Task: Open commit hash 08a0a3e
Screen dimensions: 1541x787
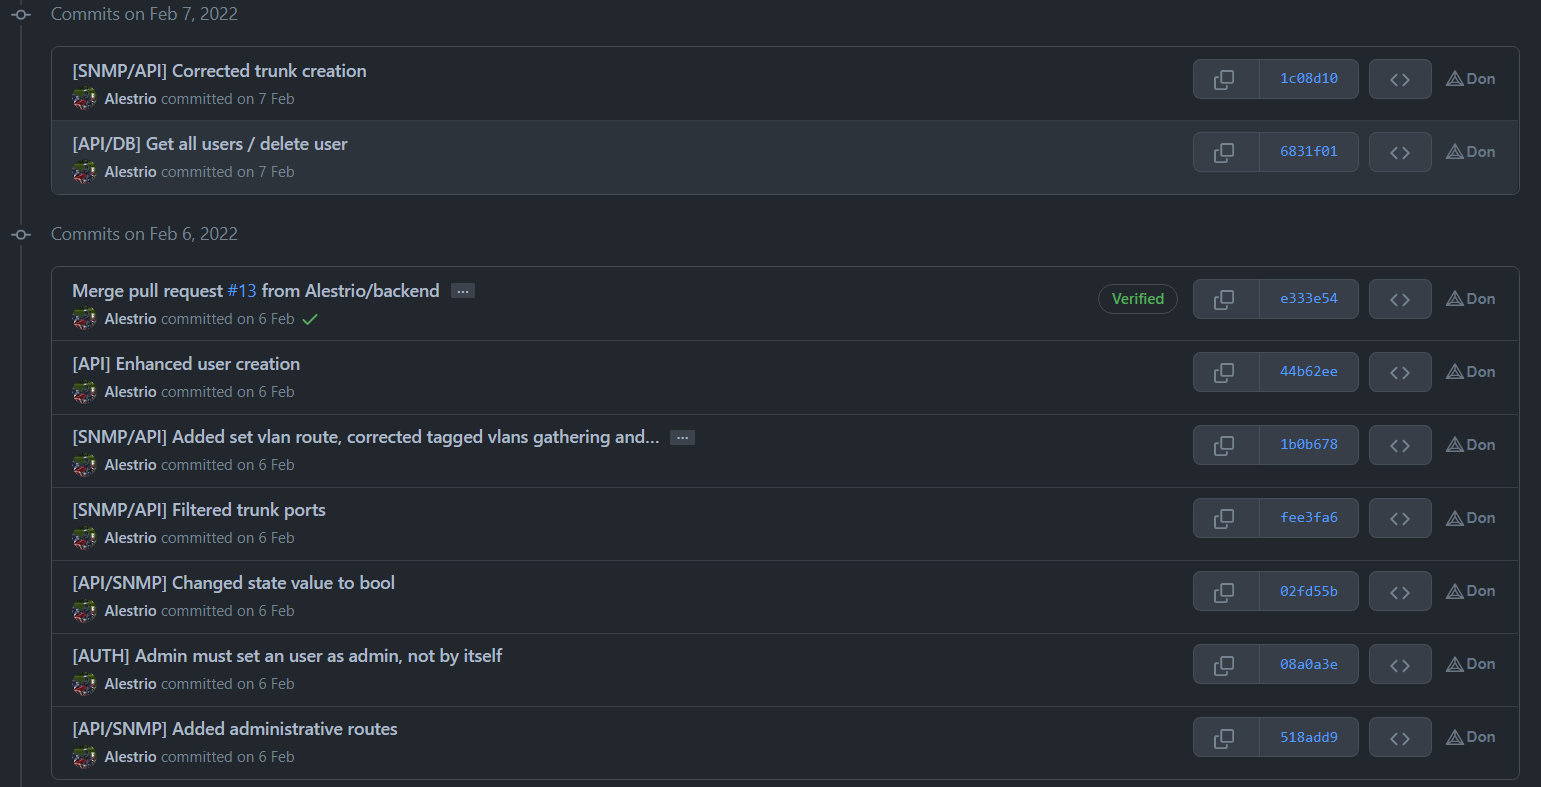Action: pos(1309,664)
